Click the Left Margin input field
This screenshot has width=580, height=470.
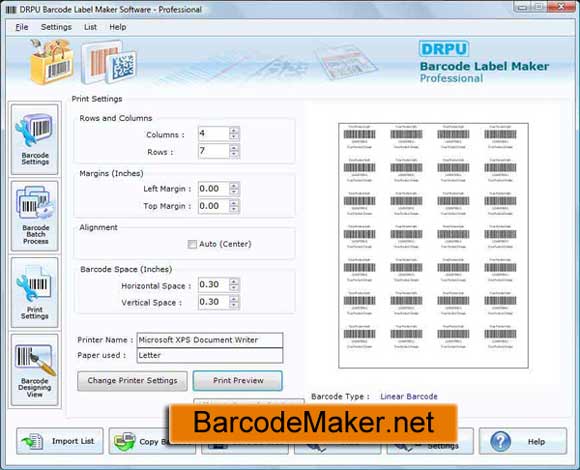[214, 189]
